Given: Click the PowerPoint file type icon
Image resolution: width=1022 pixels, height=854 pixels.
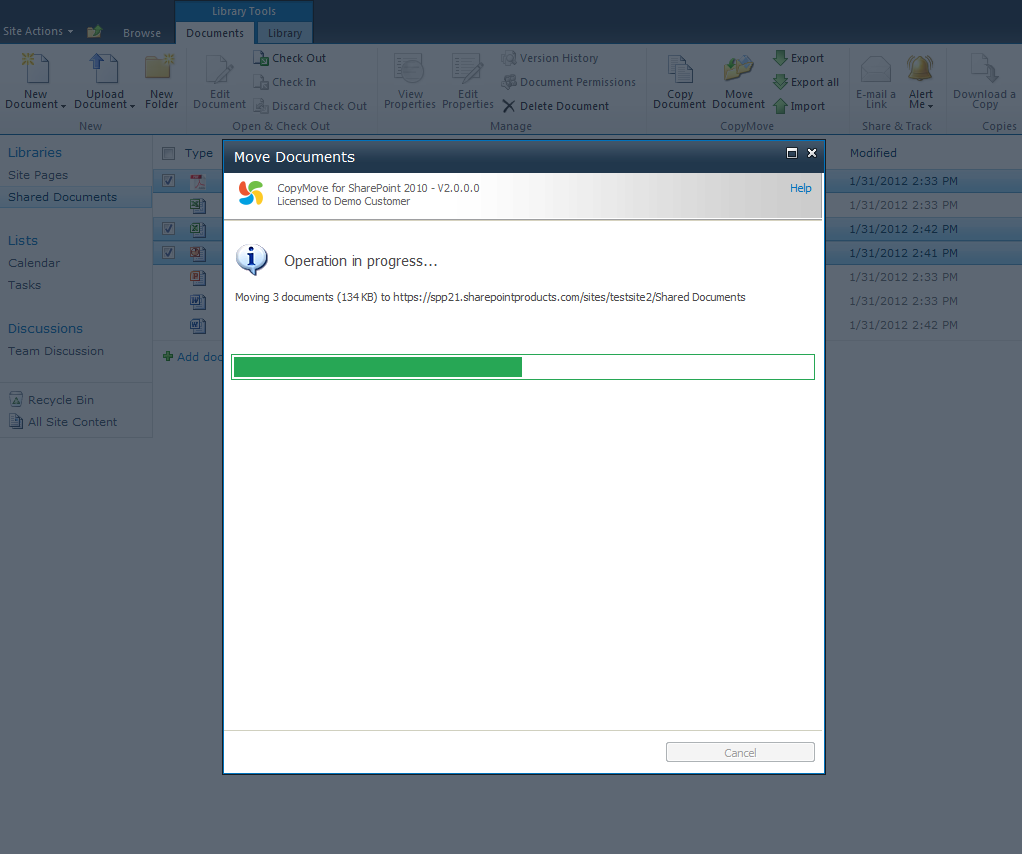Looking at the screenshot, I should pos(197,278).
